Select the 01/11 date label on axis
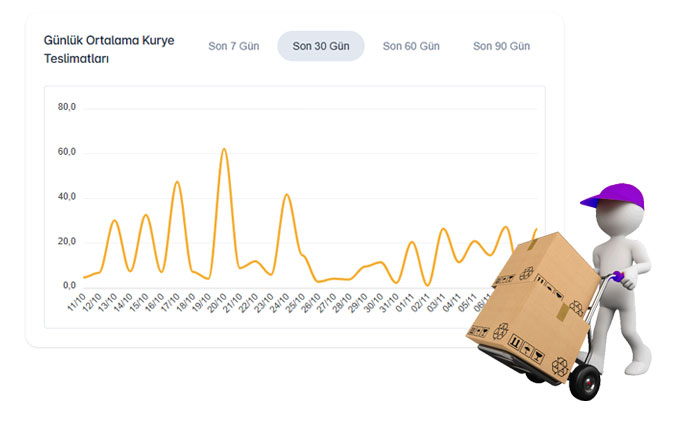Screen dimensions: 685x440 pyautogui.click(x=405, y=302)
